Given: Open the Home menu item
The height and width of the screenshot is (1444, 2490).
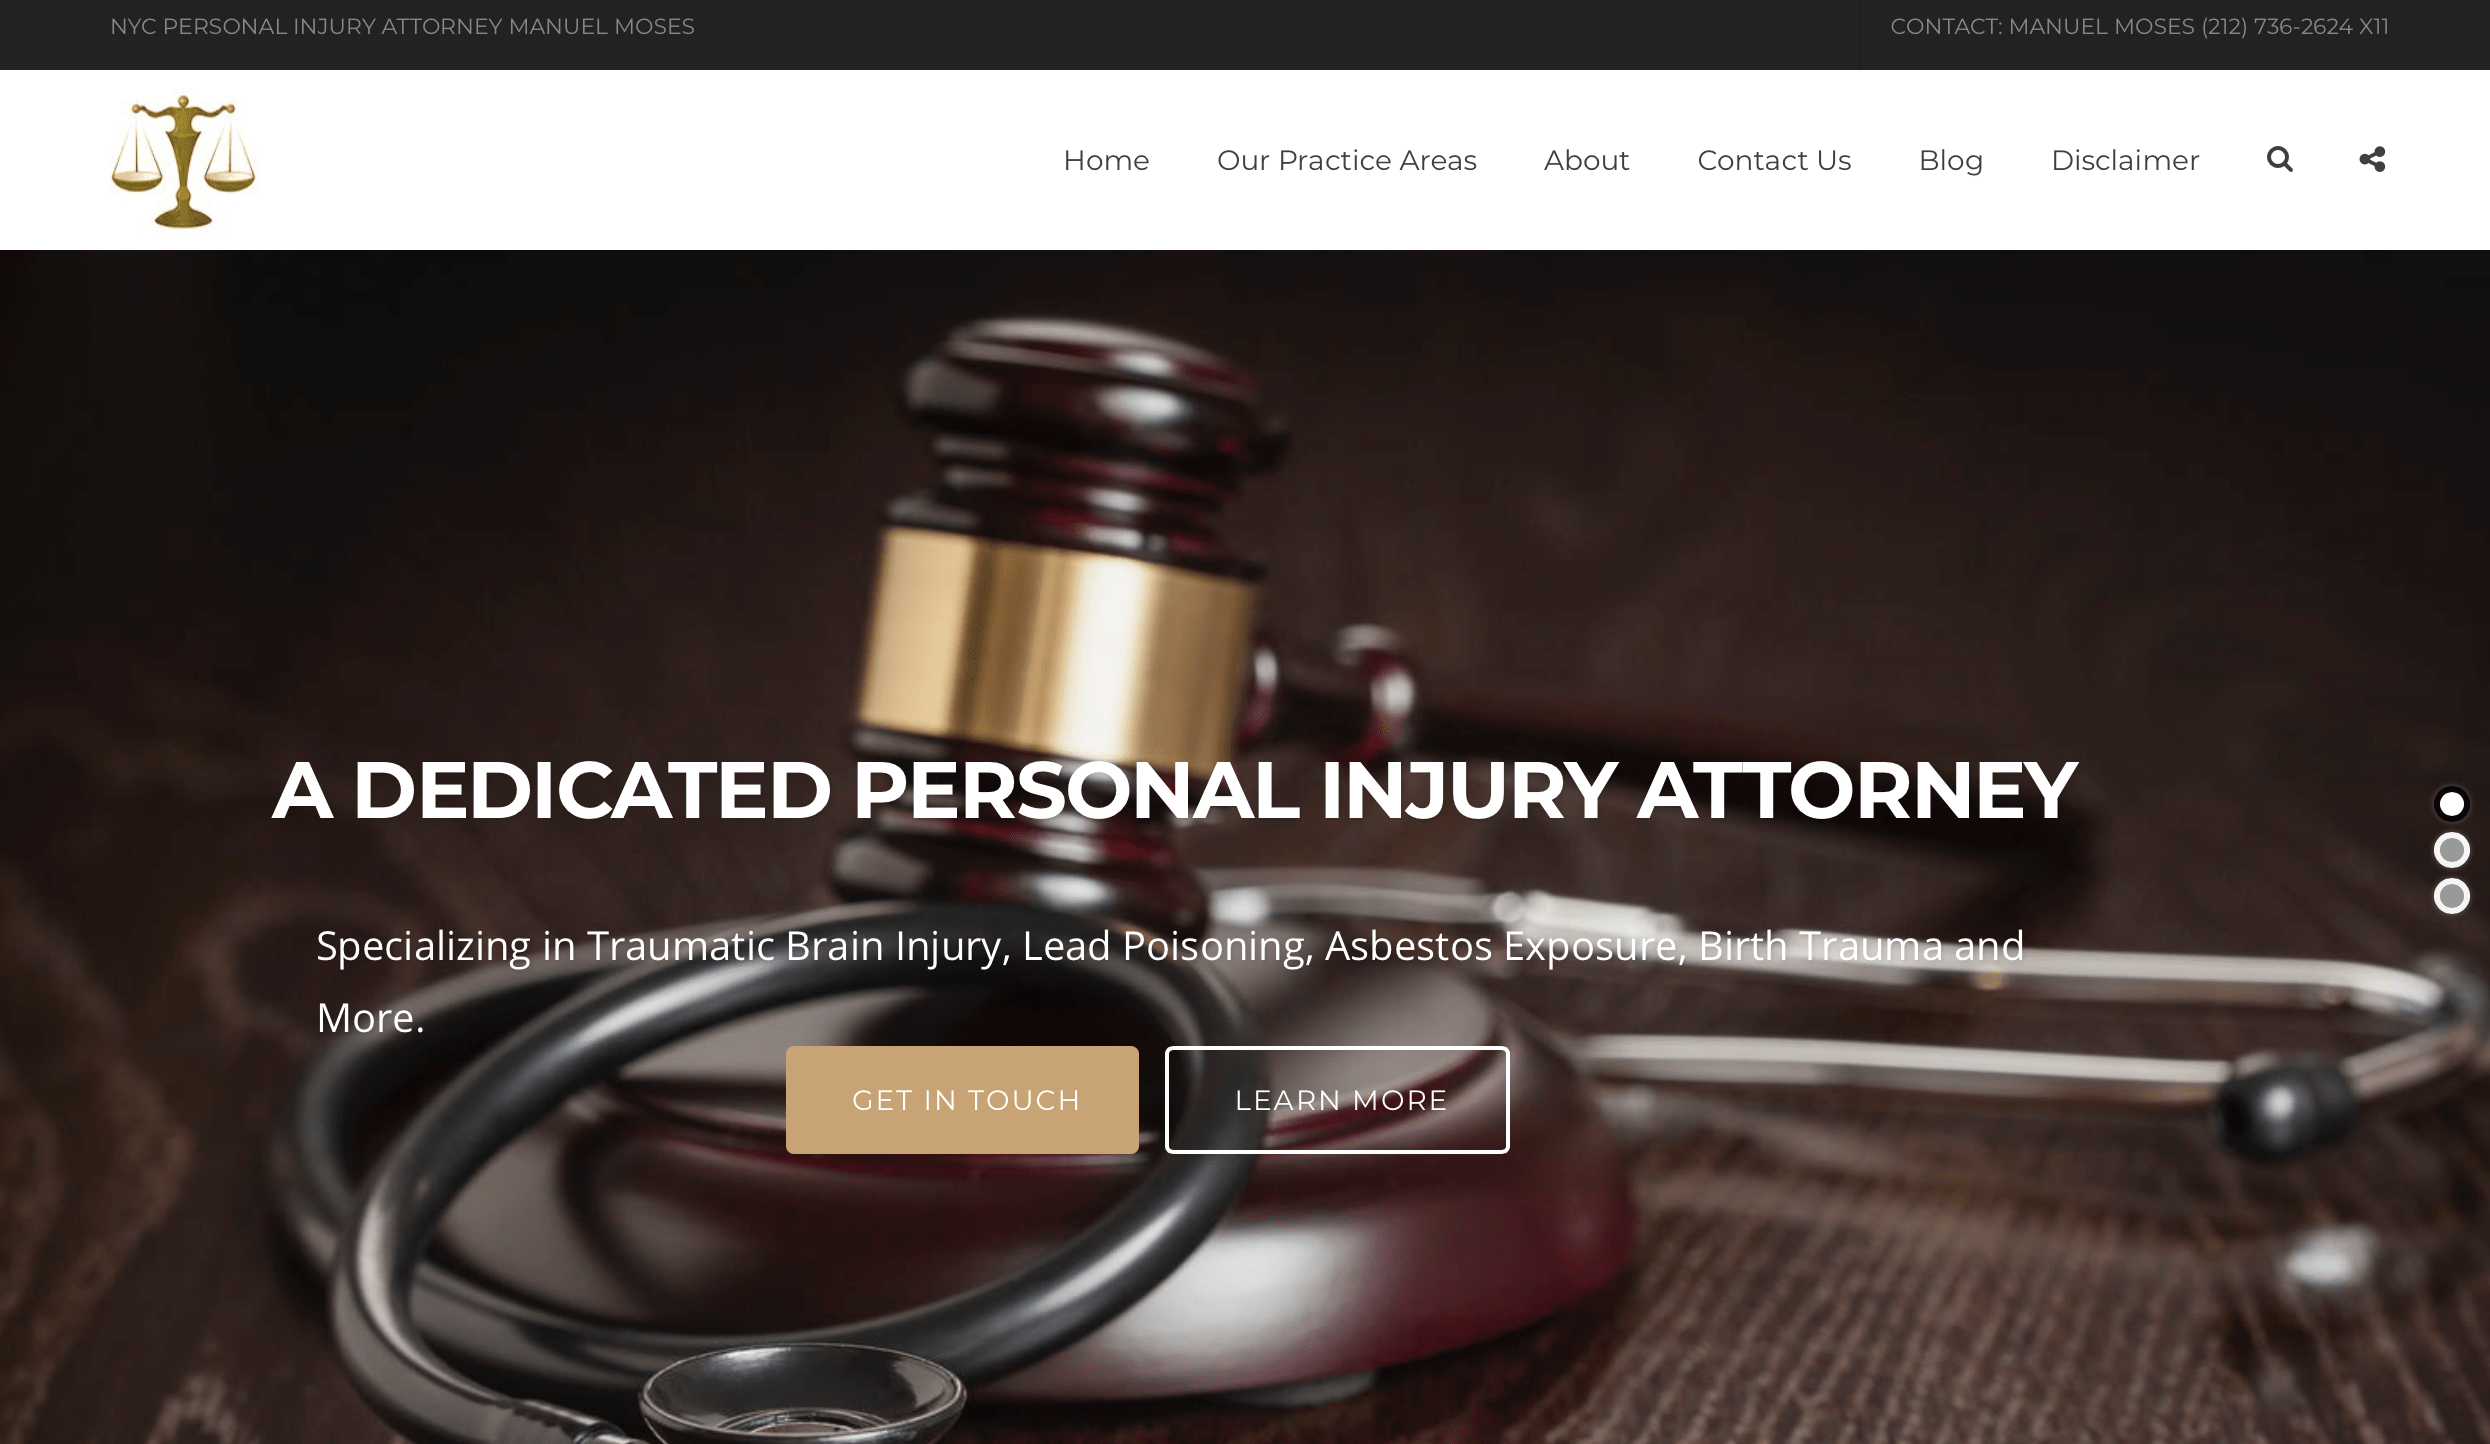Looking at the screenshot, I should pos(1106,160).
